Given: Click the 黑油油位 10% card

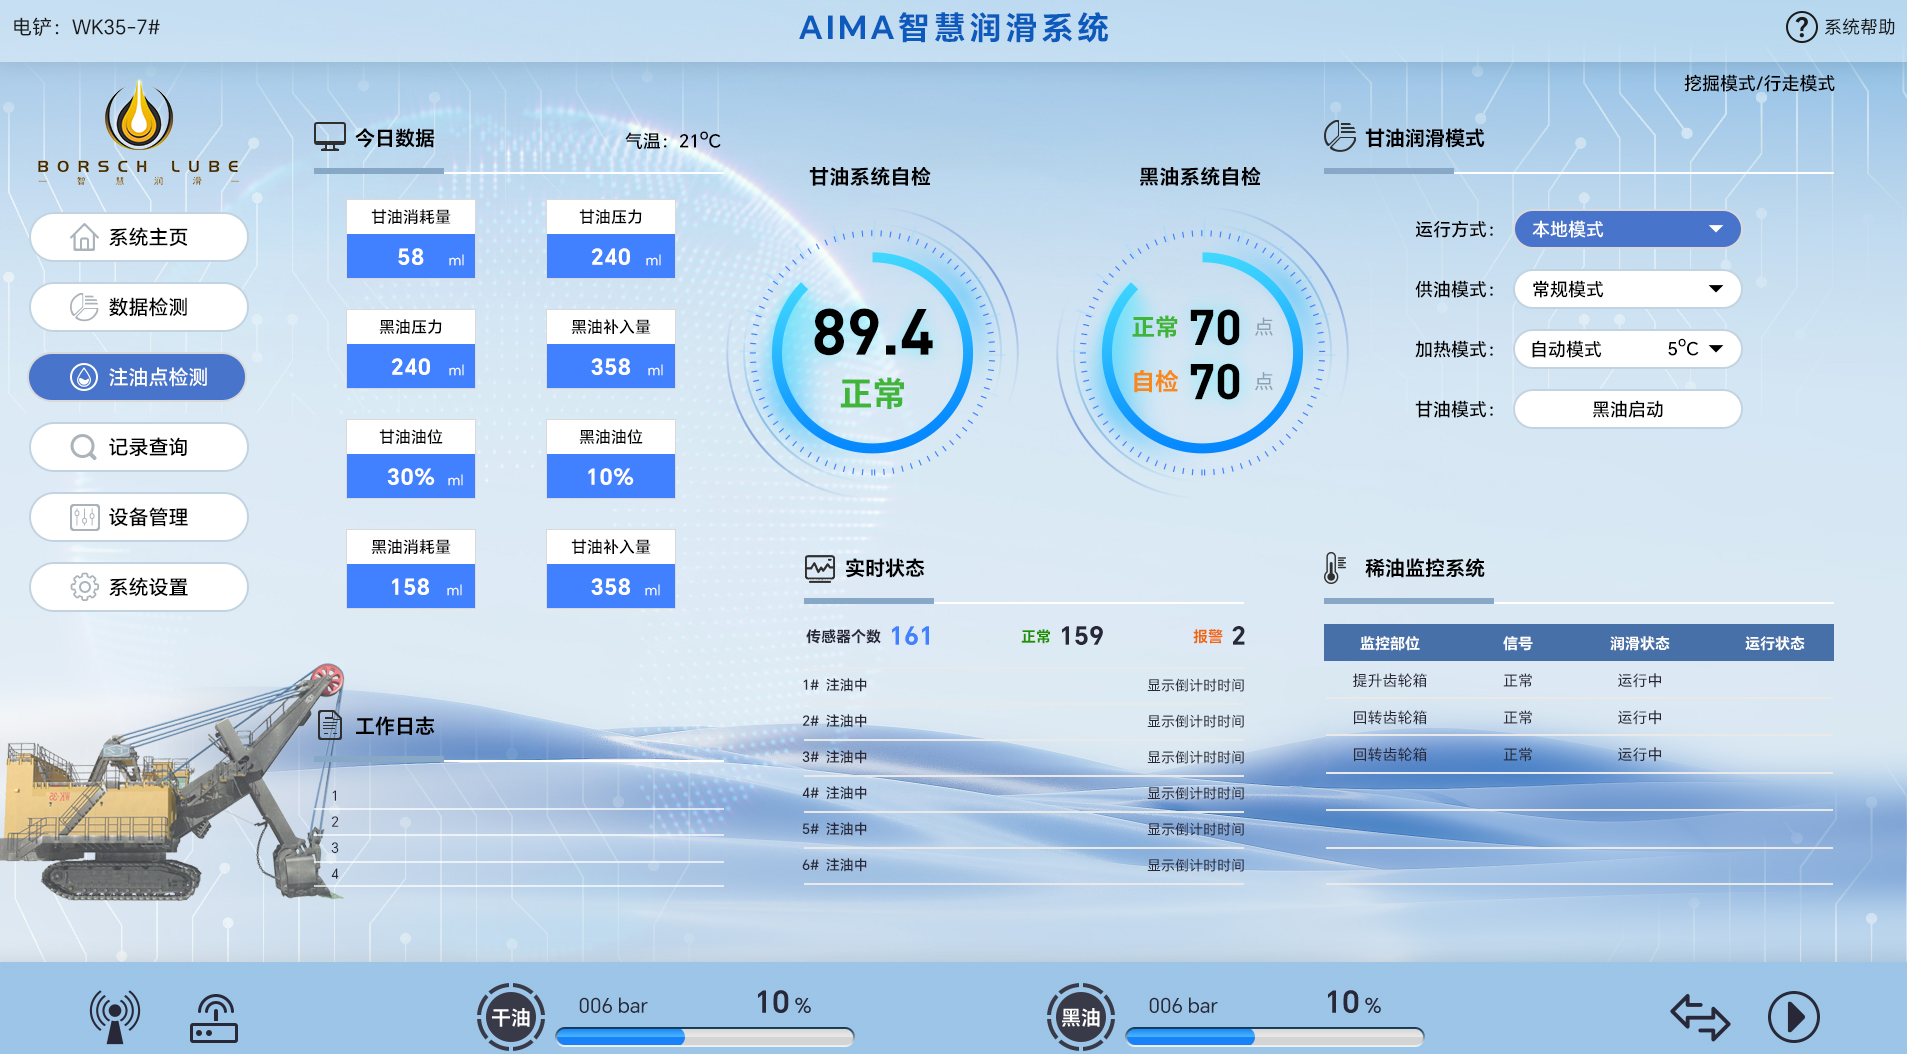Looking at the screenshot, I should point(611,459).
